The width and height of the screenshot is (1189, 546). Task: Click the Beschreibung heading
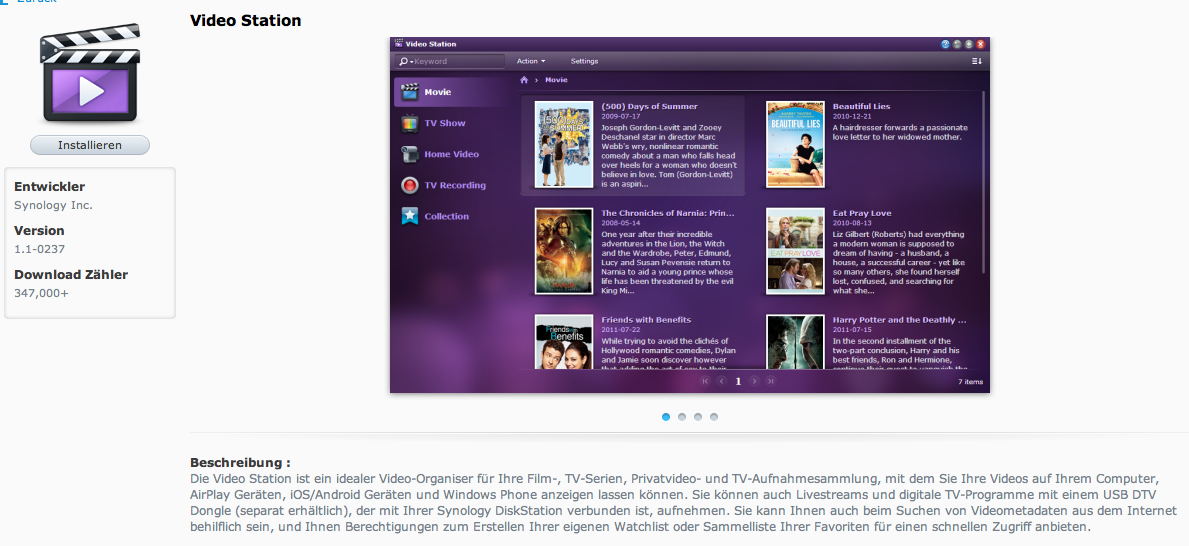tap(240, 463)
